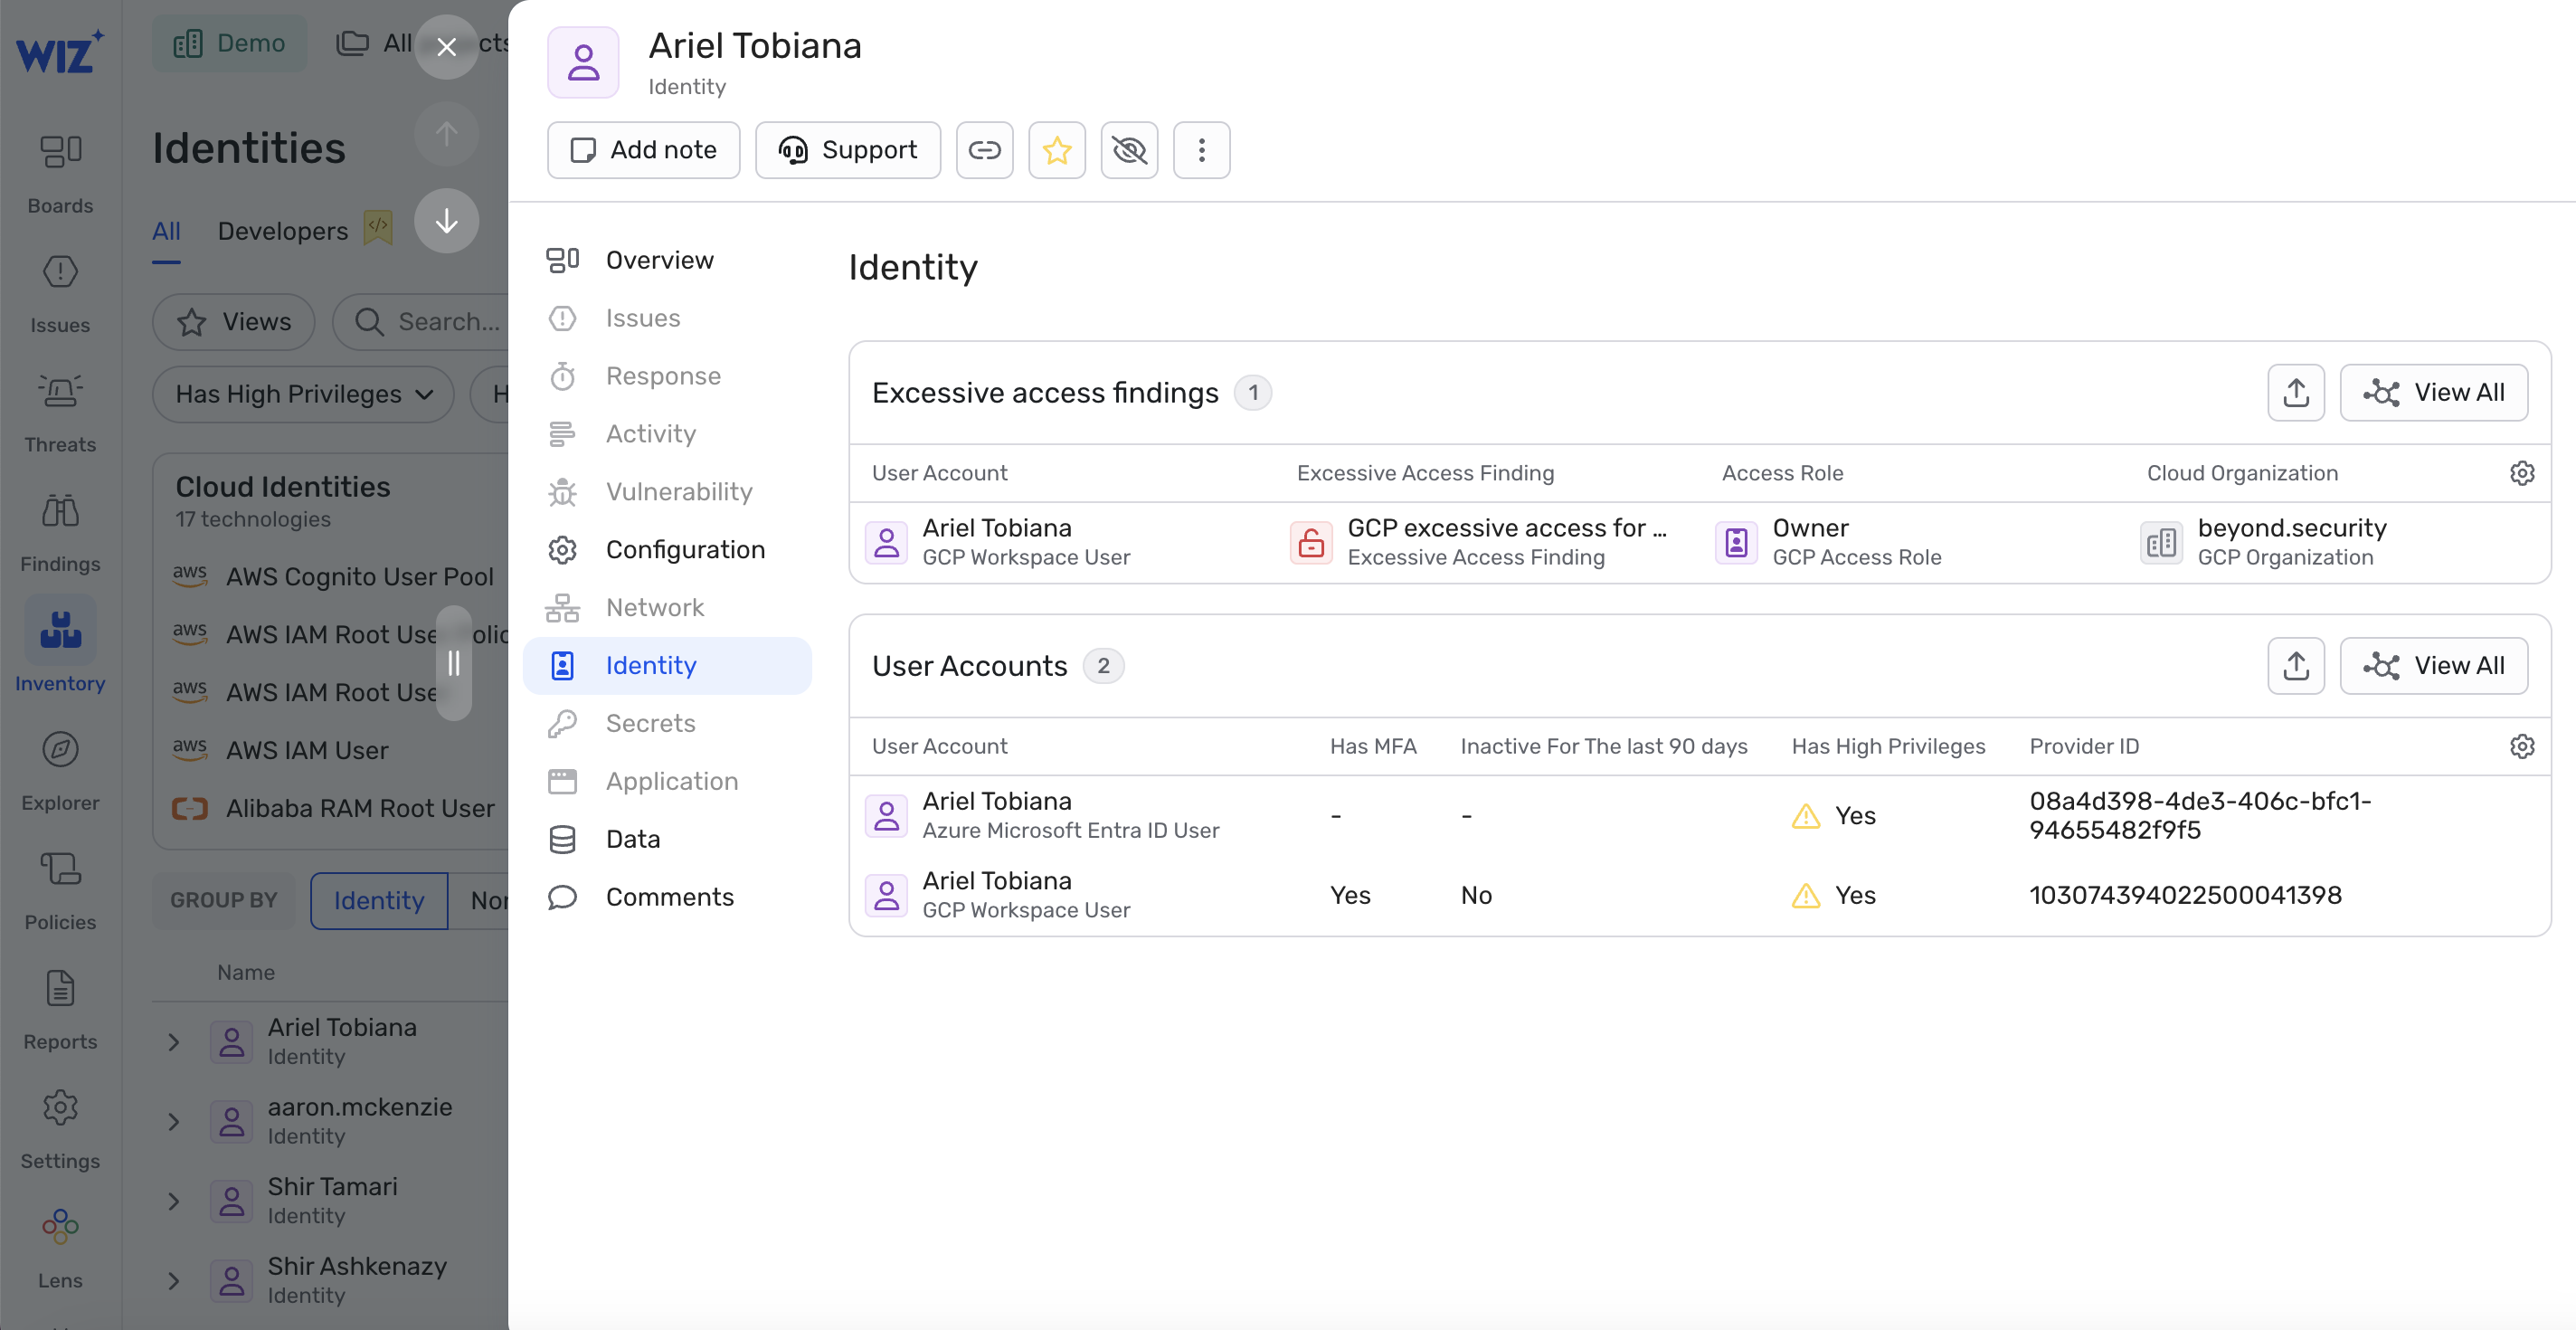
Task: Select the All tab in Identities
Action: click(166, 231)
